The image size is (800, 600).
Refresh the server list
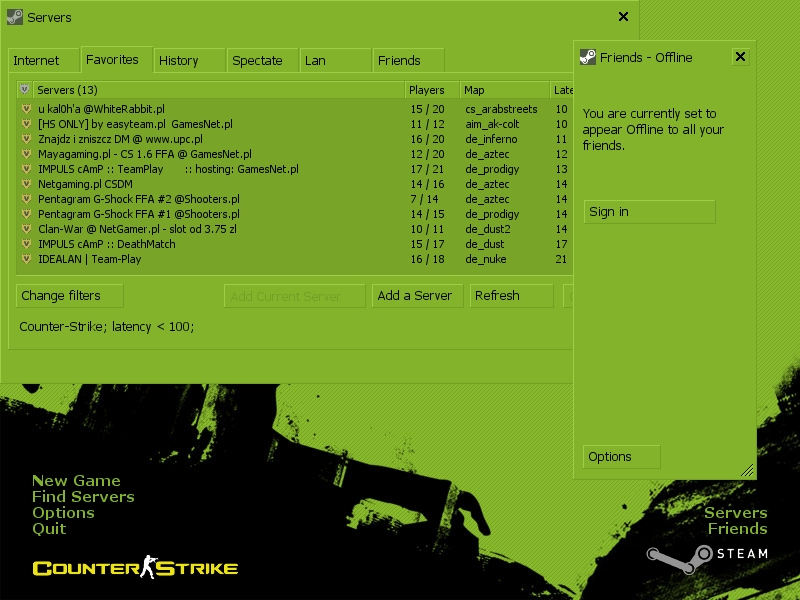(512, 296)
